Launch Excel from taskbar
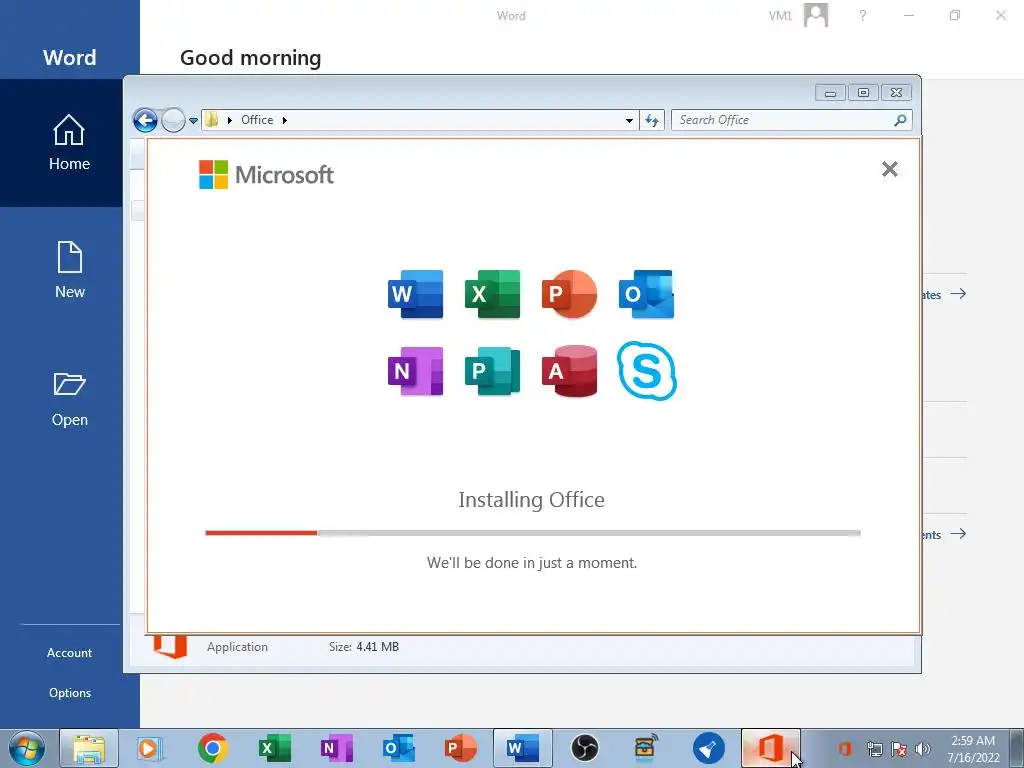 274,748
